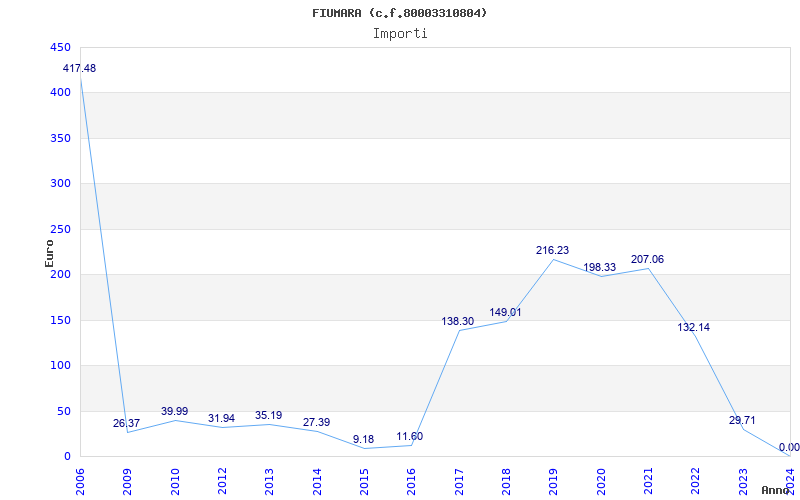Image resolution: width=800 pixels, height=500 pixels.
Task: Select the 0.00 data label for 2024
Action: [789, 448]
